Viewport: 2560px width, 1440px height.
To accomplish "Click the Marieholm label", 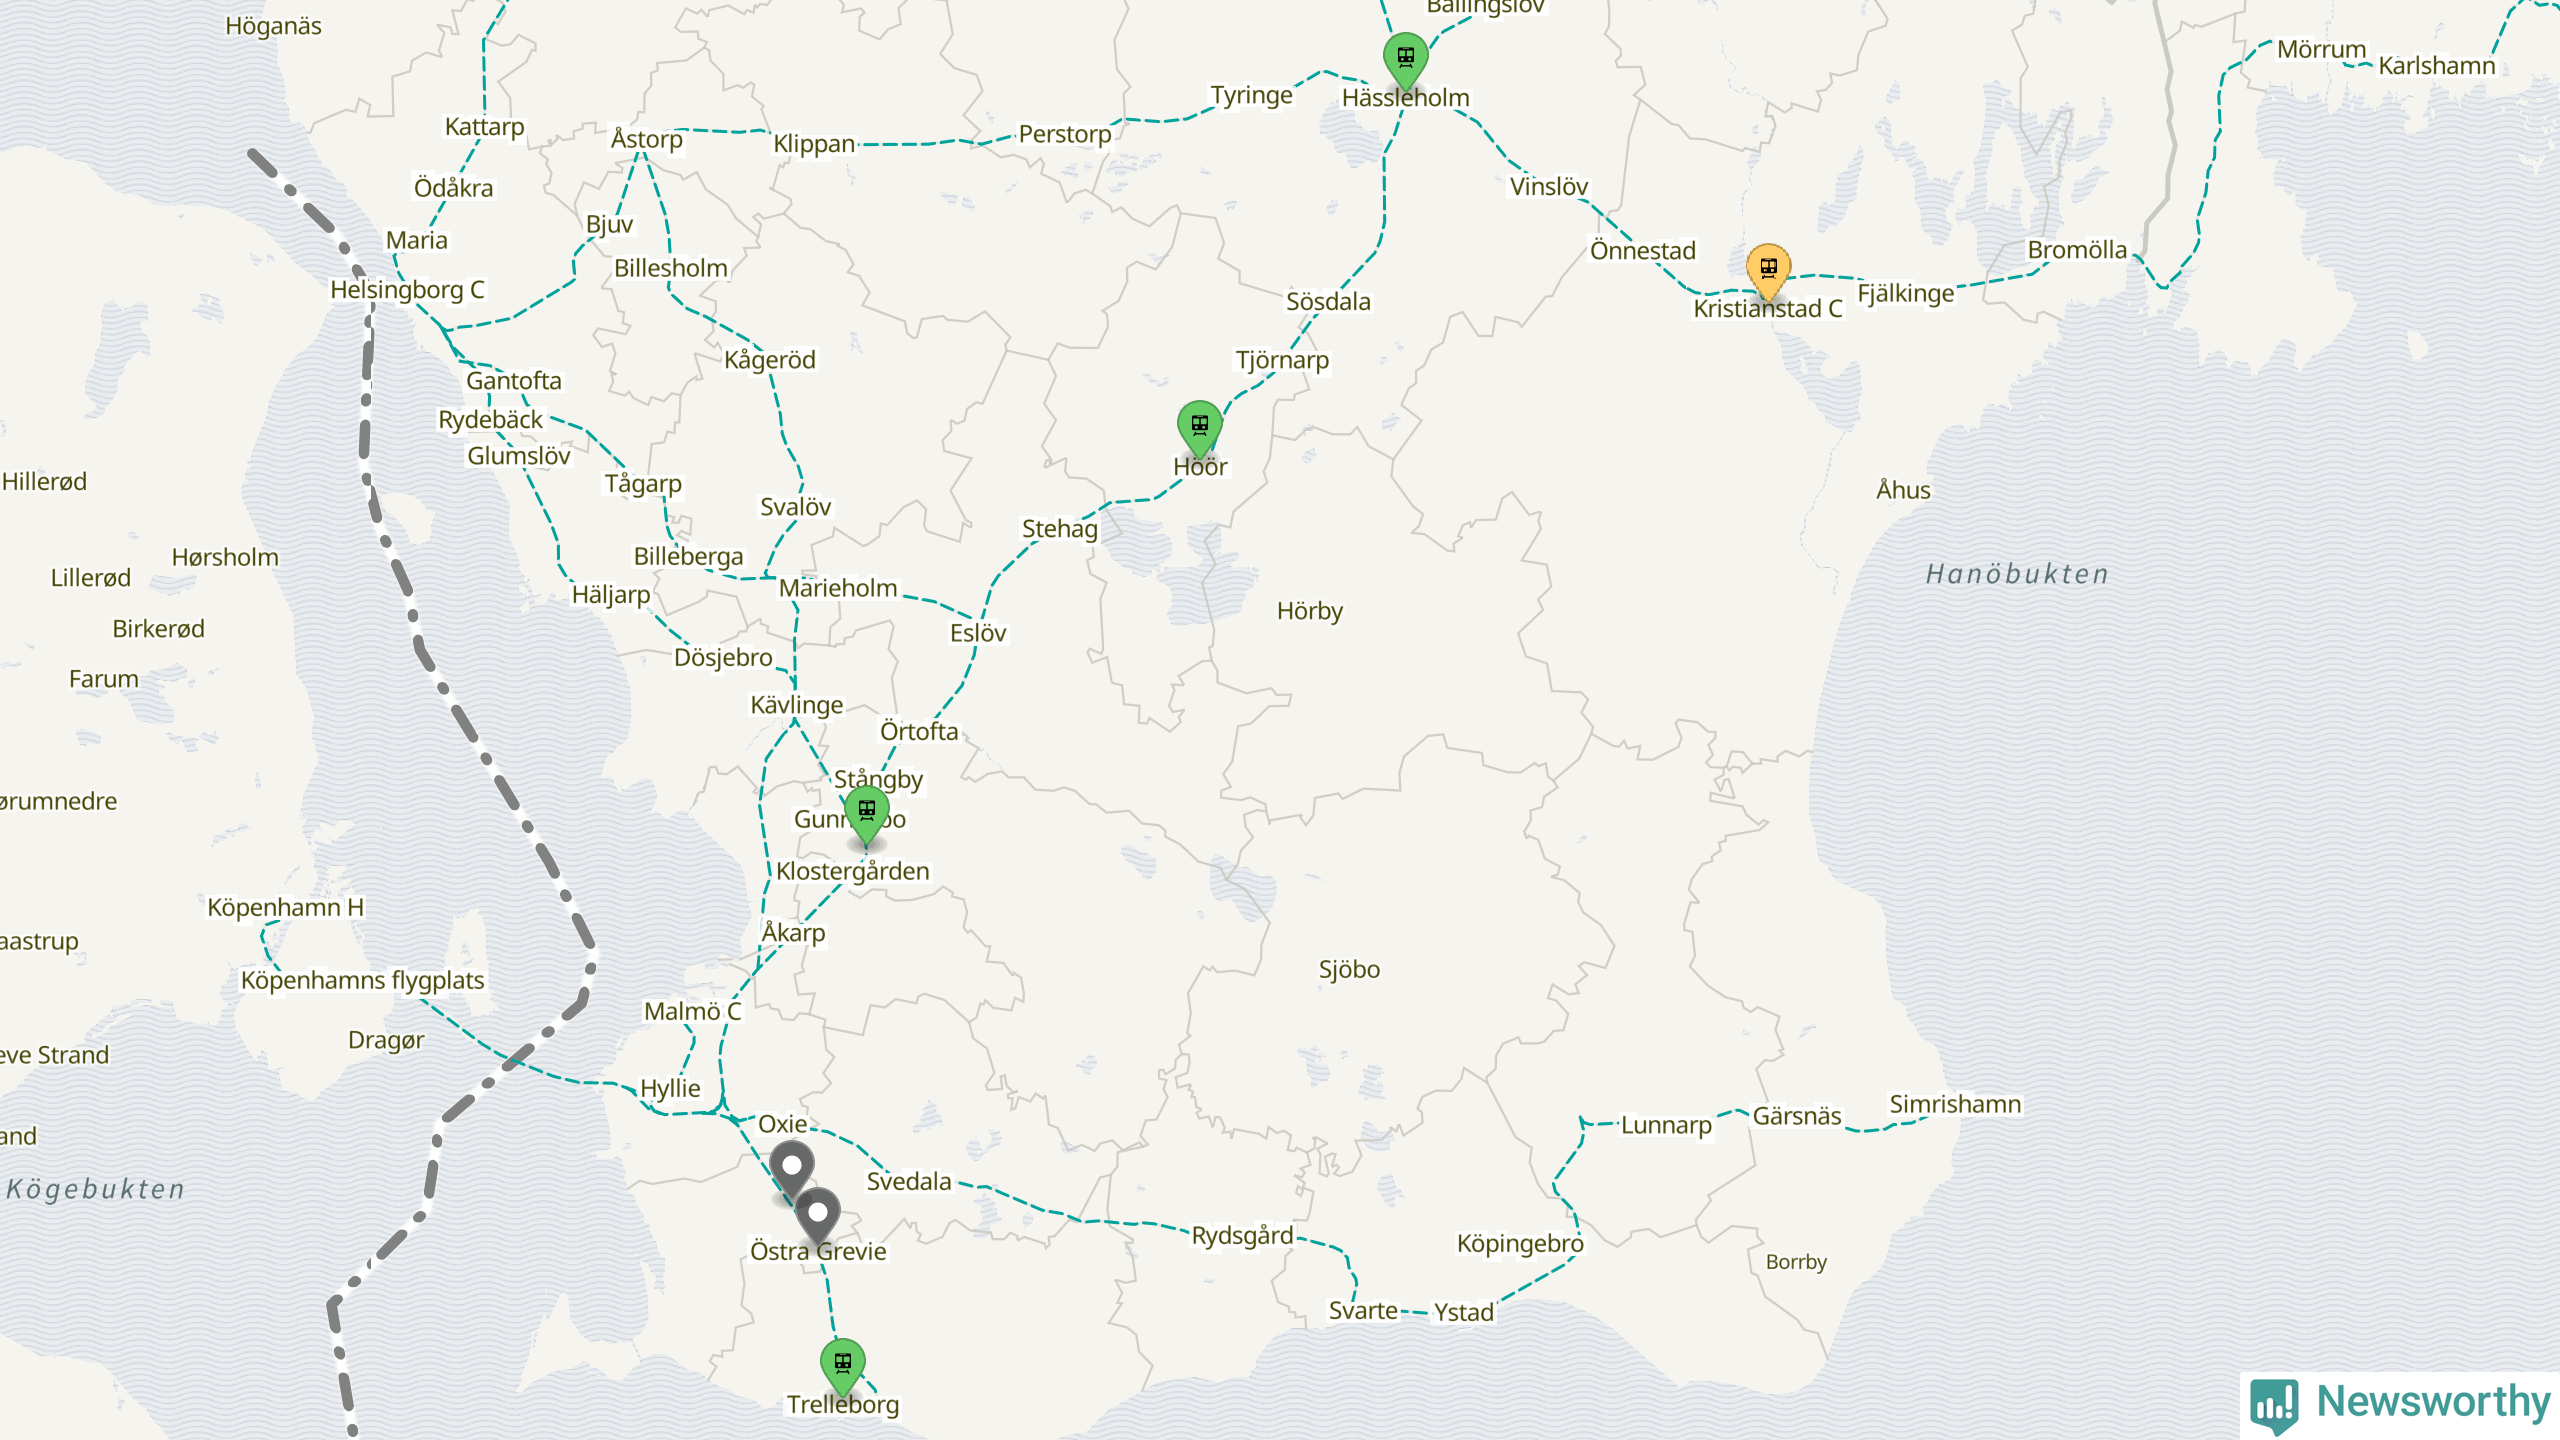I will click(x=838, y=588).
